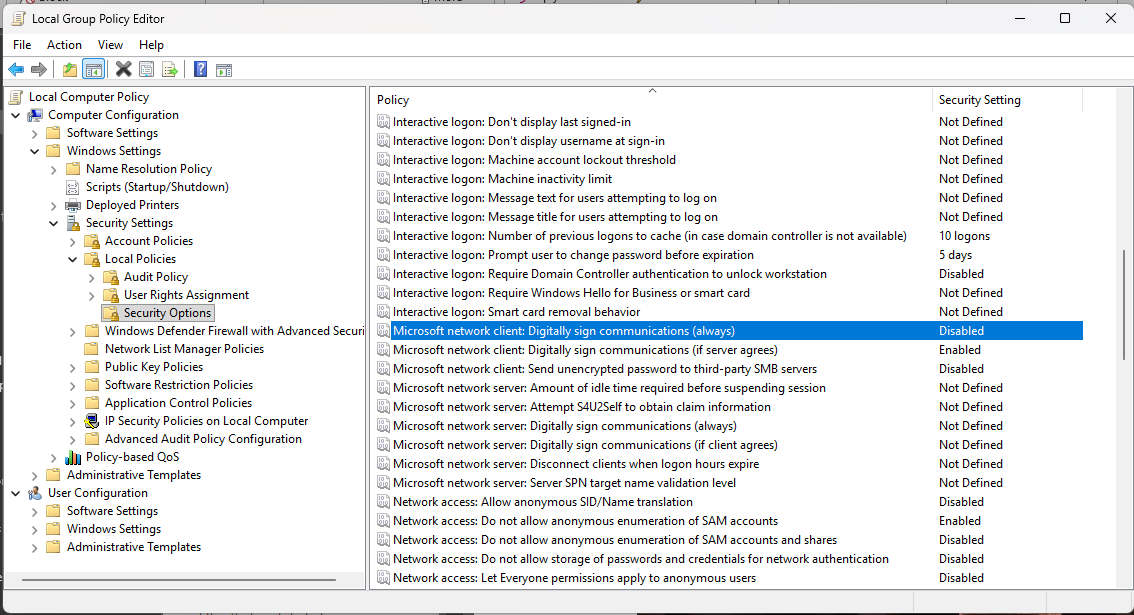Click the Security Settings shield icon
Image resolution: width=1134 pixels, height=615 pixels.
coord(73,223)
